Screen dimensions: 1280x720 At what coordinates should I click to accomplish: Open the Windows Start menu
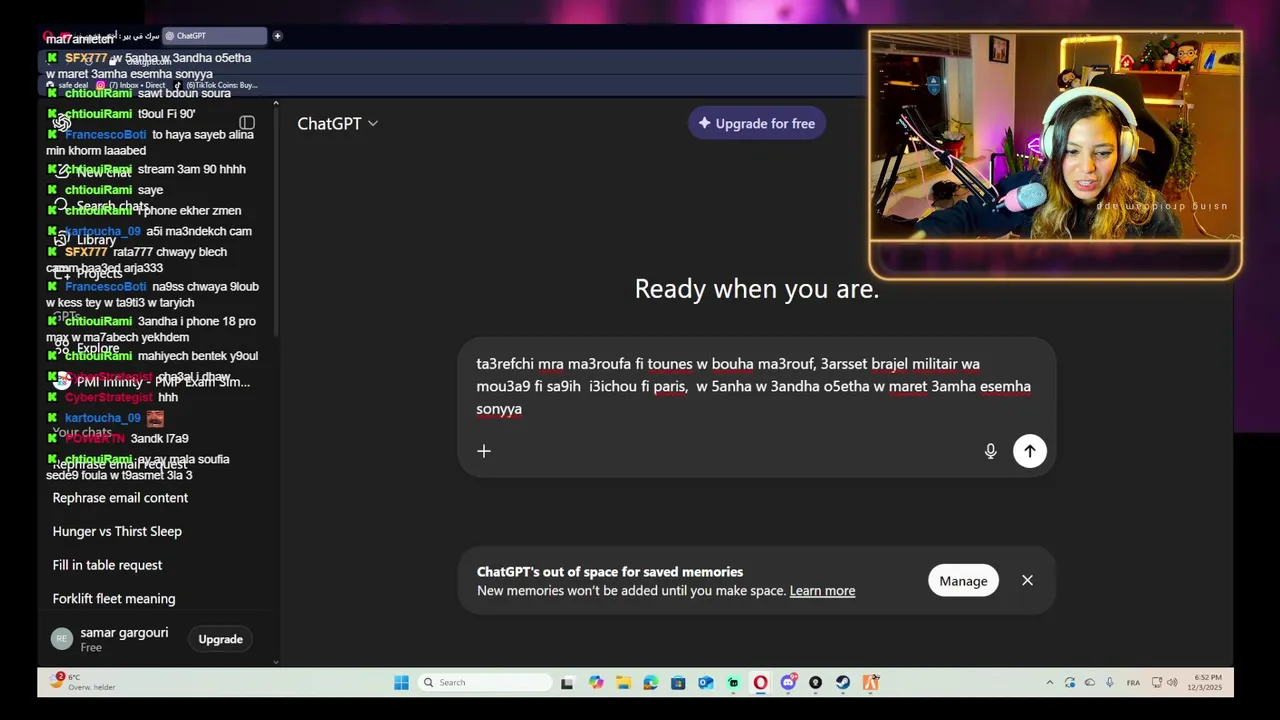pos(401,682)
